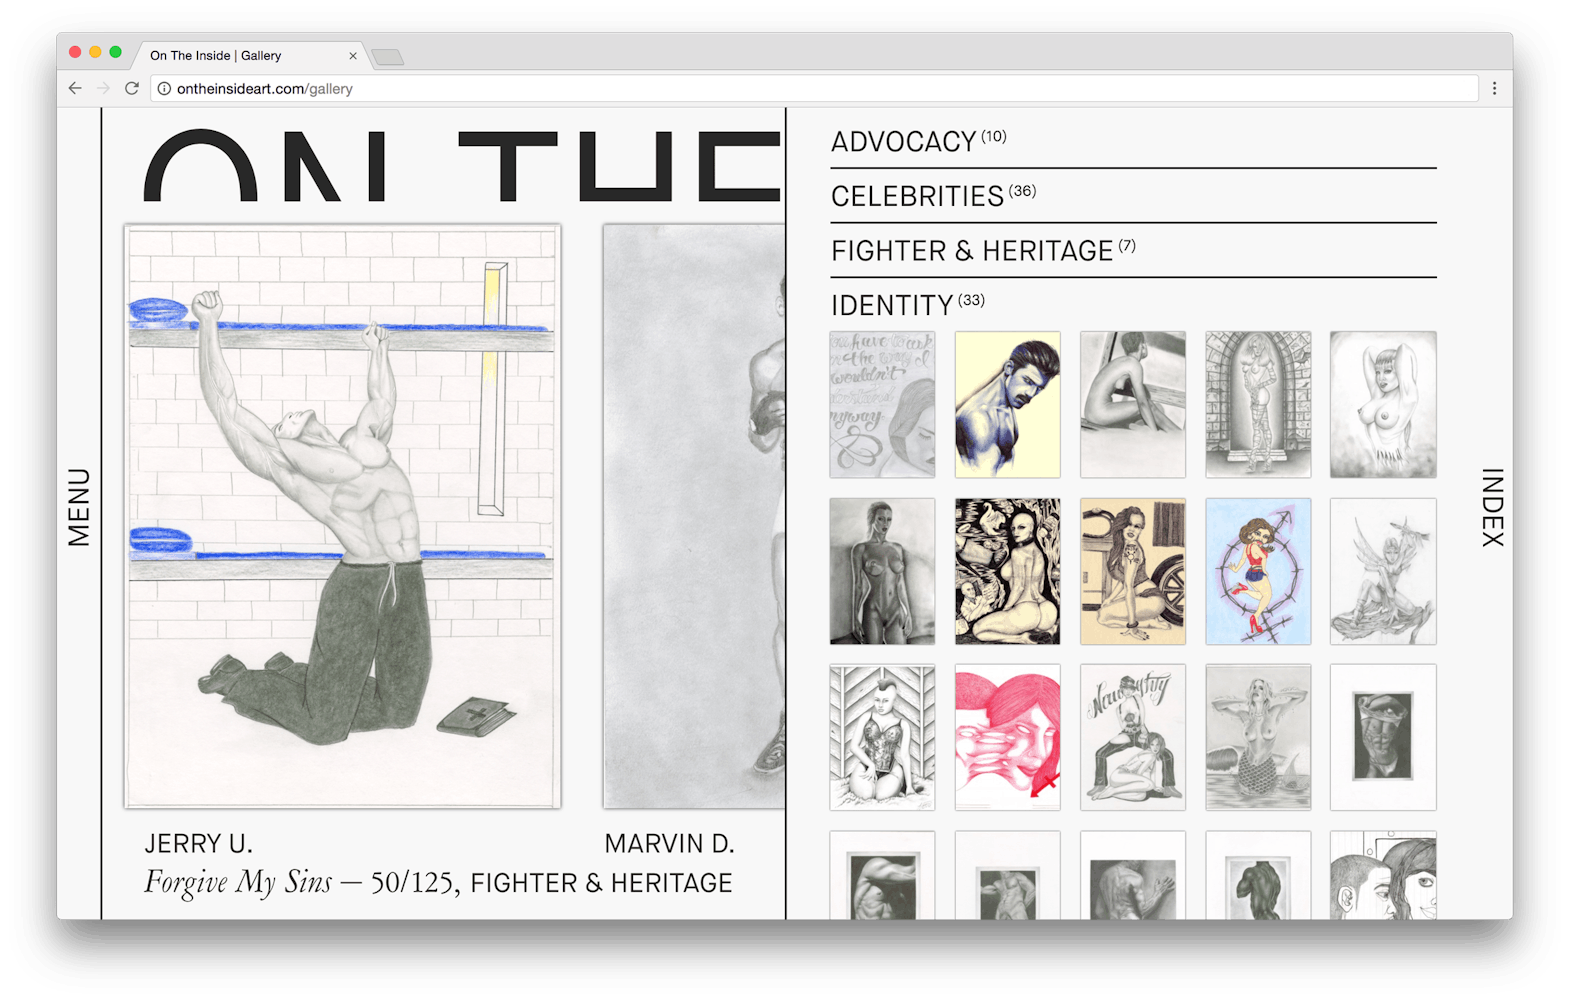The height and width of the screenshot is (1000, 1569).
Task: Click the browser forward arrow
Action: click(103, 88)
